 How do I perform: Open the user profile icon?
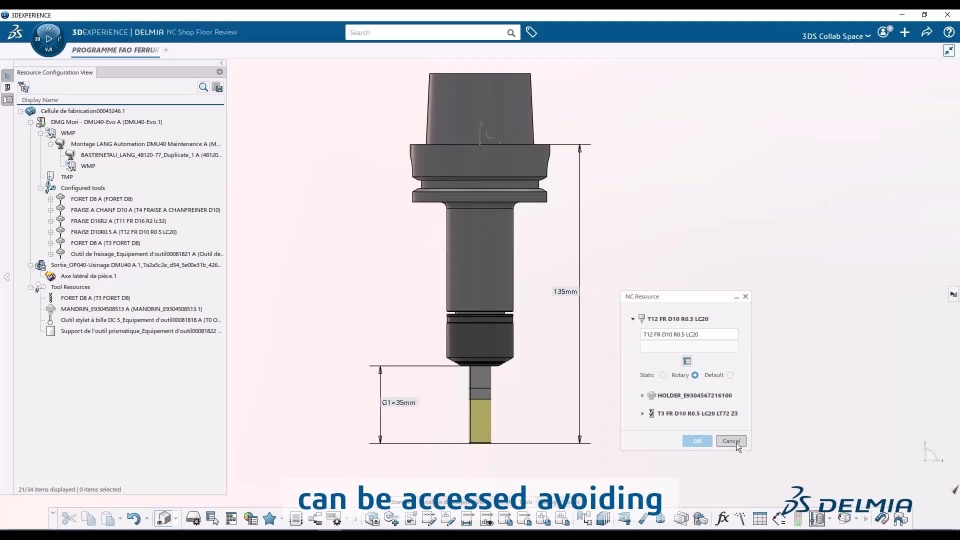pyautogui.click(x=884, y=32)
